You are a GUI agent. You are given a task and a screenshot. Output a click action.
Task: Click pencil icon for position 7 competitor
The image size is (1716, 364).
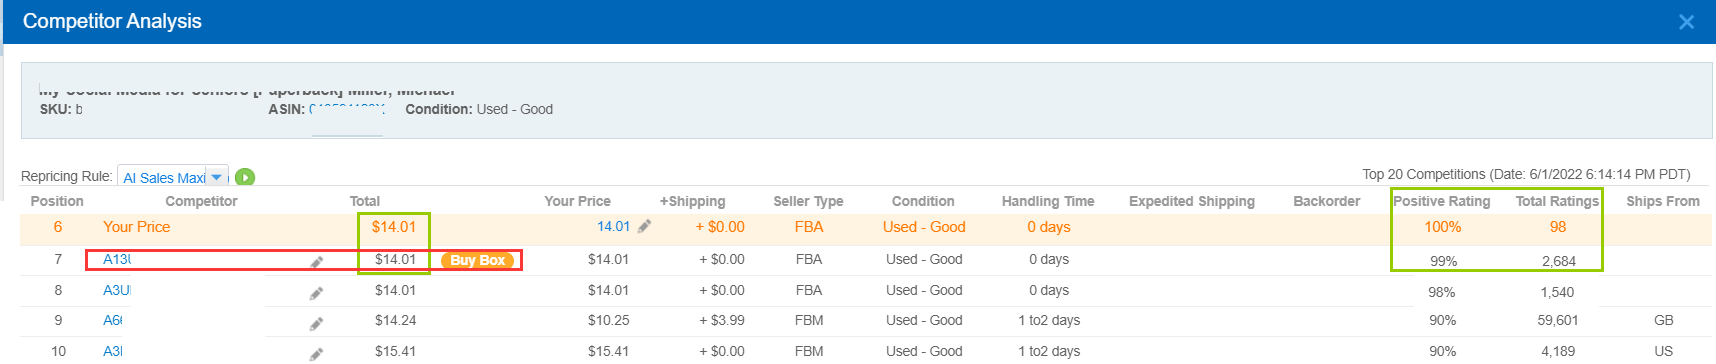316,262
